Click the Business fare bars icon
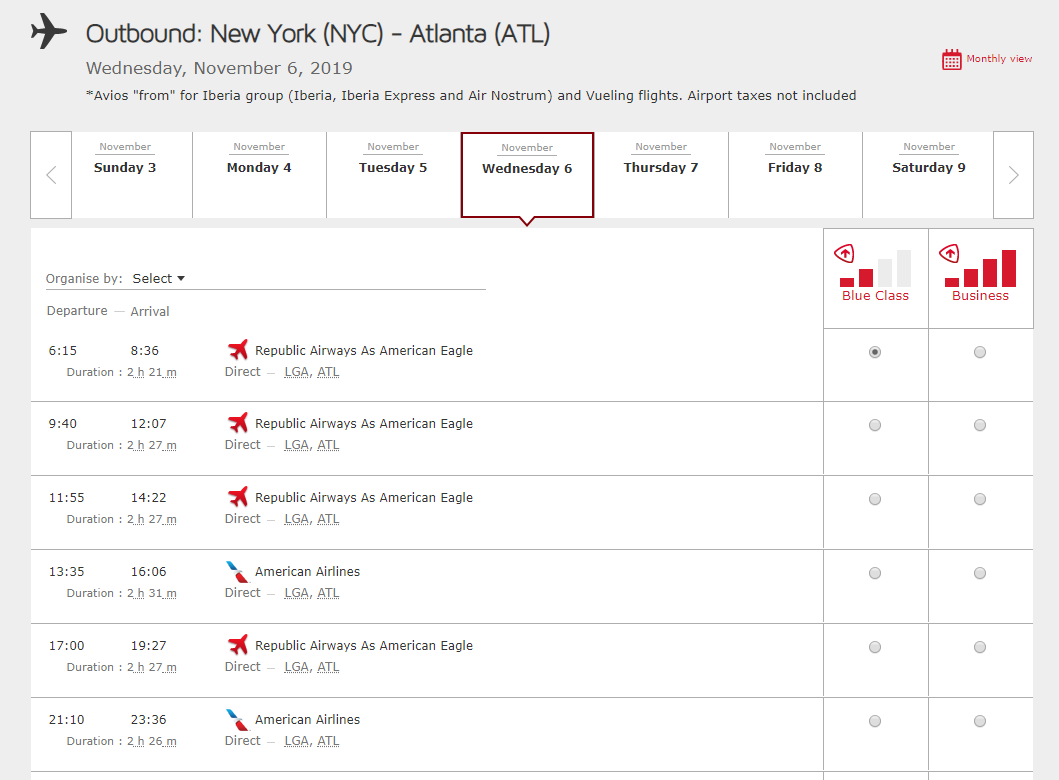Image resolution: width=1059 pixels, height=780 pixels. pos(980,267)
